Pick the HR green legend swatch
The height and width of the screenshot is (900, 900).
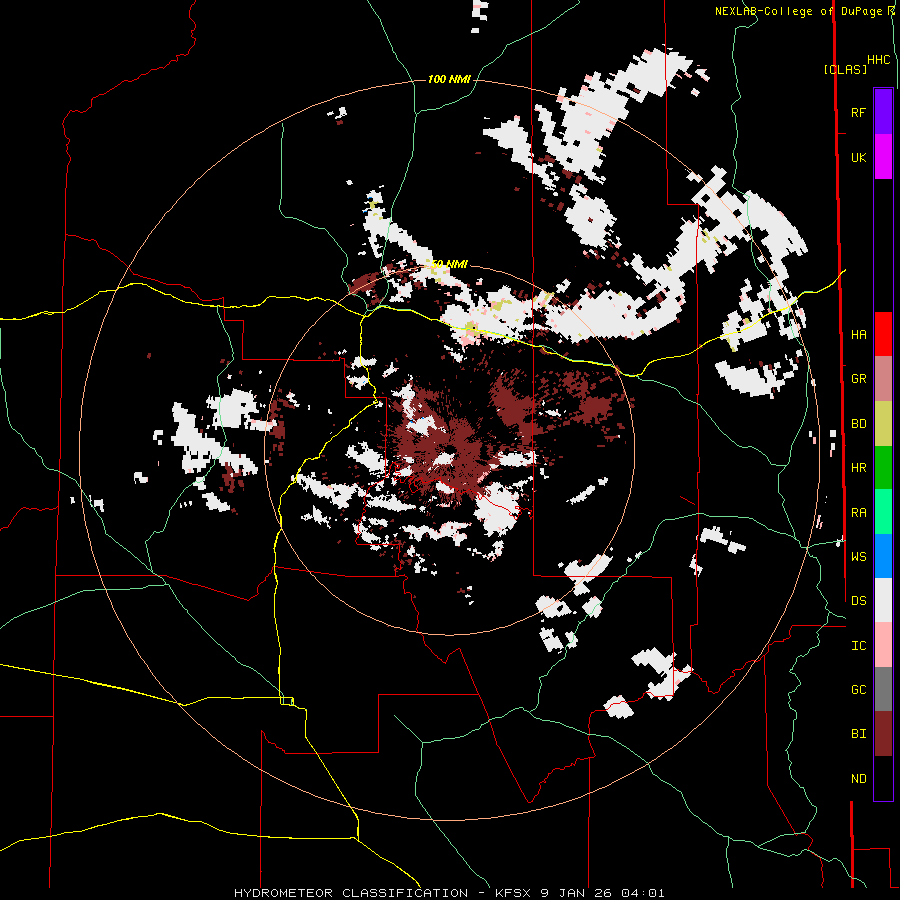(x=883, y=468)
